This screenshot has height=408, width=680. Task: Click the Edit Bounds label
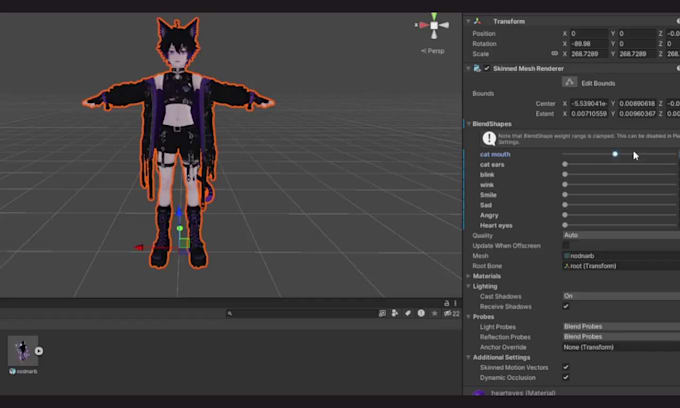pyautogui.click(x=598, y=83)
